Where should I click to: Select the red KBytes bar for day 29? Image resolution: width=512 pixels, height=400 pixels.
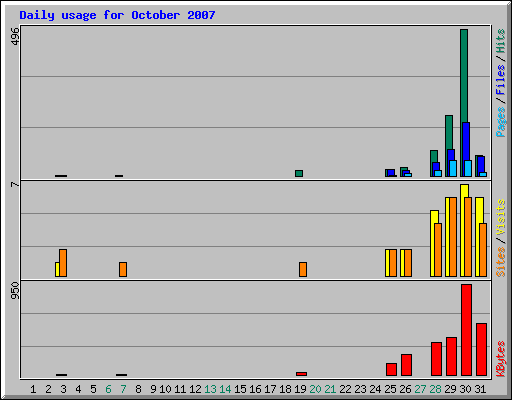point(451,357)
